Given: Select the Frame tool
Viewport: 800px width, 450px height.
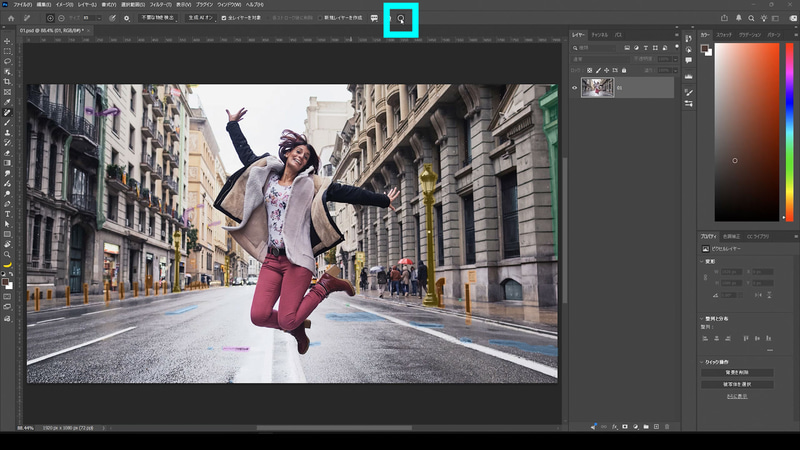Looking at the screenshot, I should 7,92.
